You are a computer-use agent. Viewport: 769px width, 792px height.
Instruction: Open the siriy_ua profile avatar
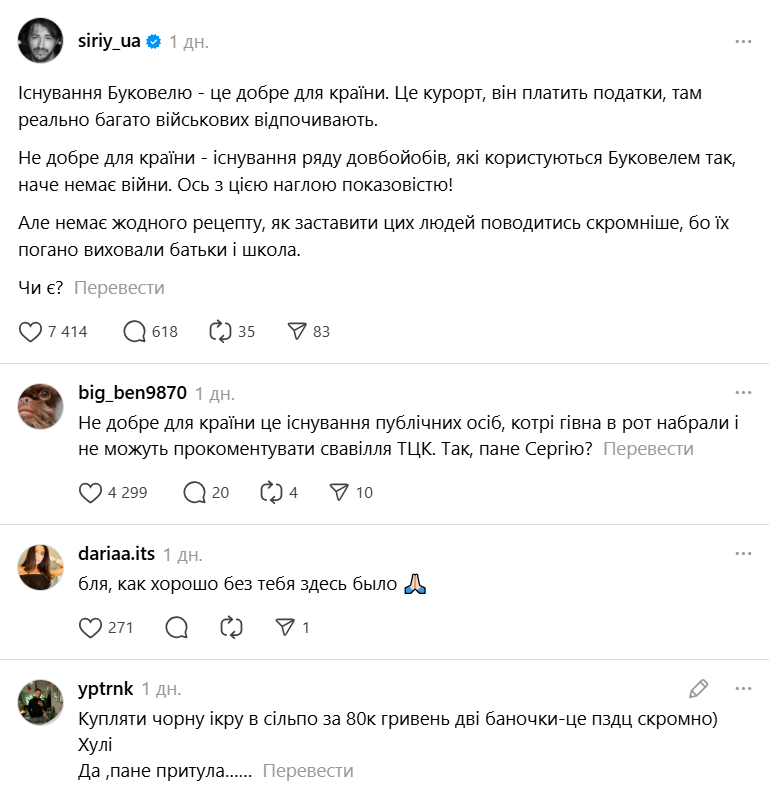(41, 41)
